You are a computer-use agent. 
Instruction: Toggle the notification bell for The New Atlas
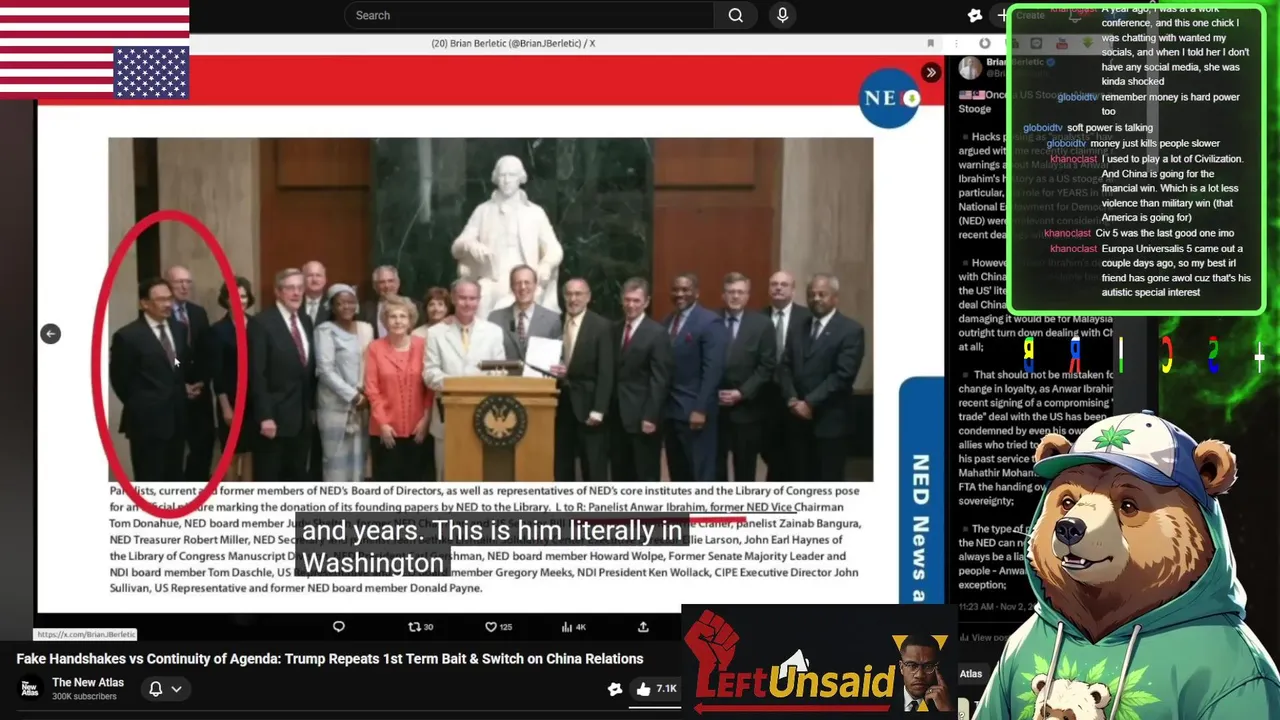(156, 688)
